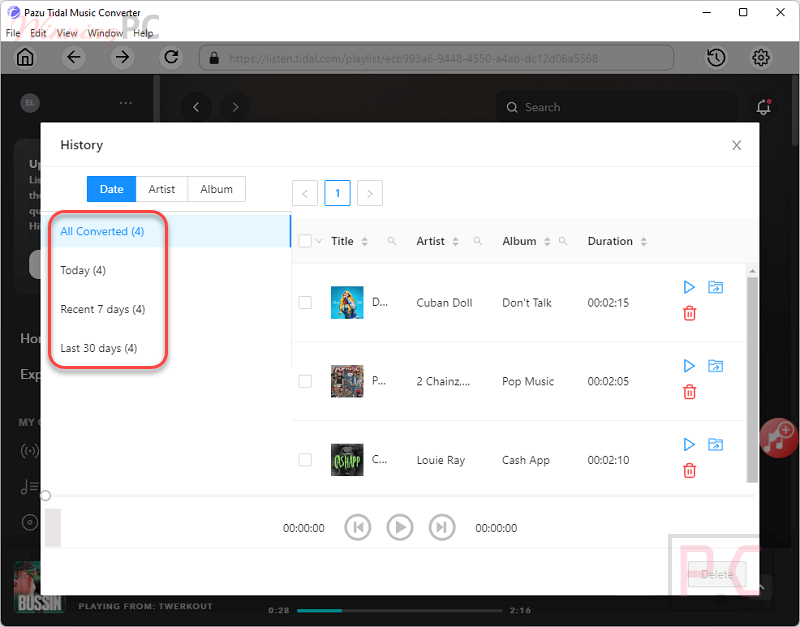Play the Cuban Doll track
This screenshot has width=800, height=627.
(689, 287)
